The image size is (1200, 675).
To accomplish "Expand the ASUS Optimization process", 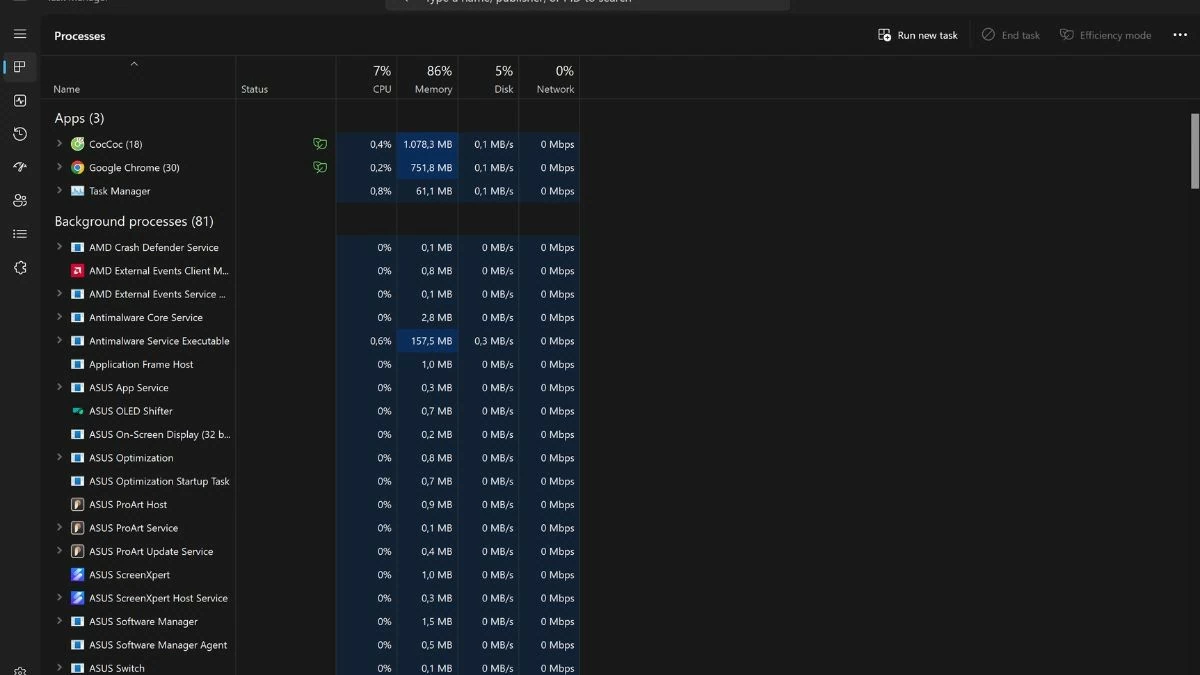I will pyautogui.click(x=60, y=458).
